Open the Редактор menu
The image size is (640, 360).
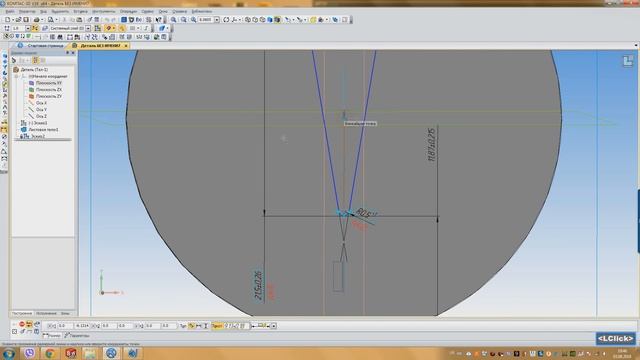(27, 11)
